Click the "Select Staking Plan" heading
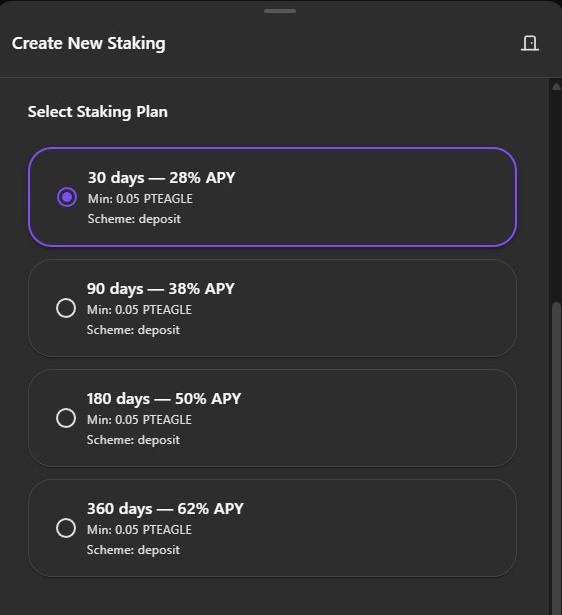 click(x=98, y=112)
